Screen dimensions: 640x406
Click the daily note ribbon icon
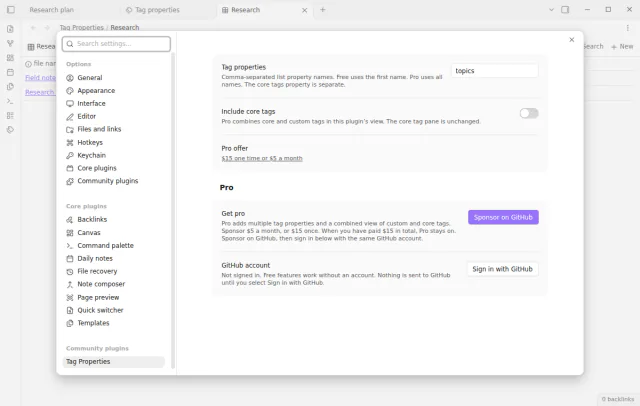coord(10,72)
